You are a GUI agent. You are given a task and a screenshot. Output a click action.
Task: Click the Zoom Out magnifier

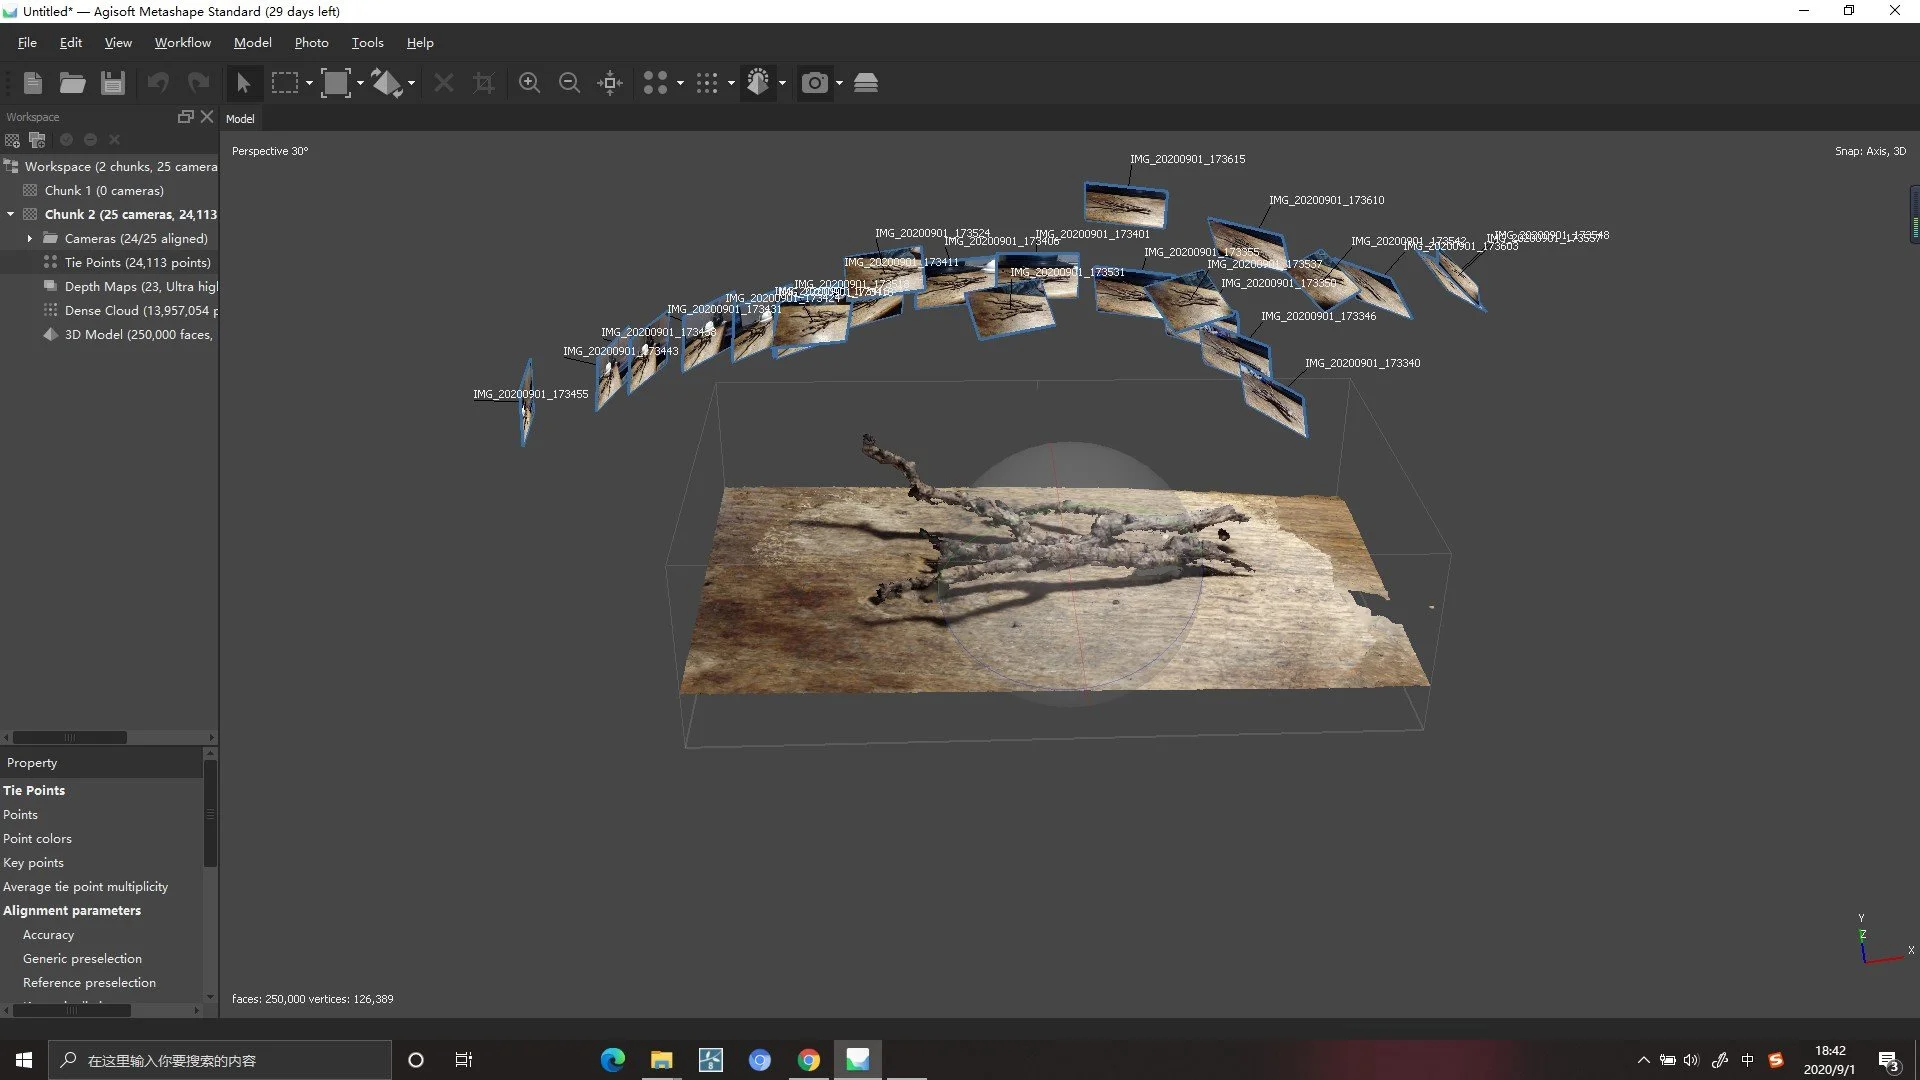[x=569, y=83]
